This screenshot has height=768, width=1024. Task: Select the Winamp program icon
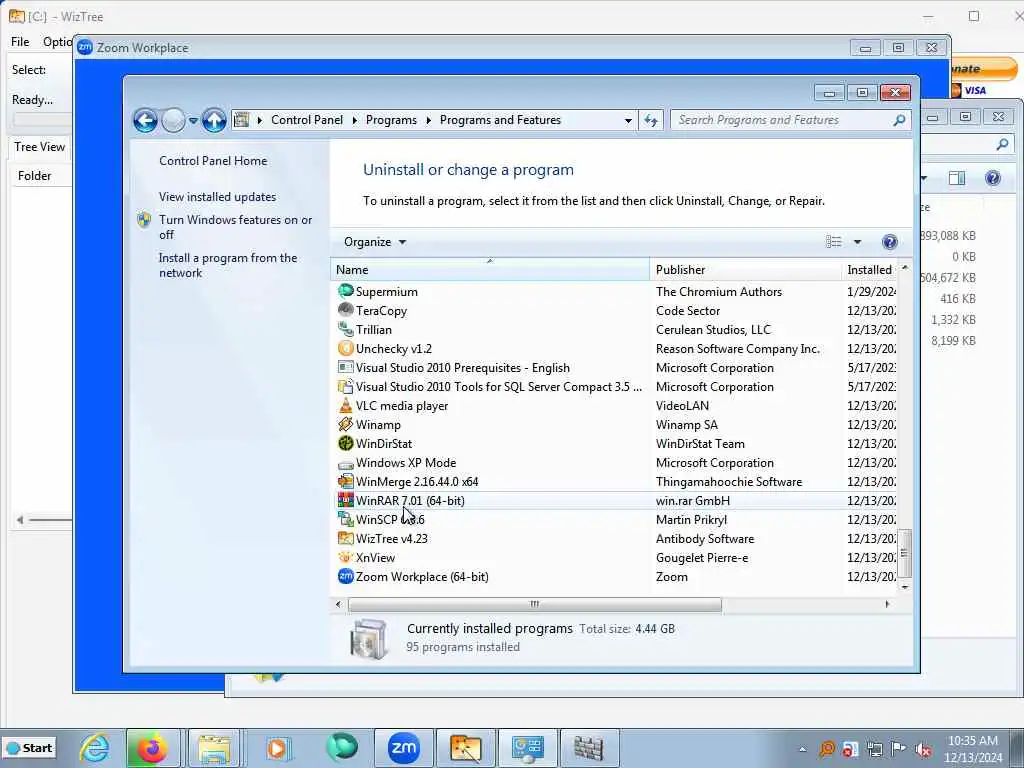point(345,424)
